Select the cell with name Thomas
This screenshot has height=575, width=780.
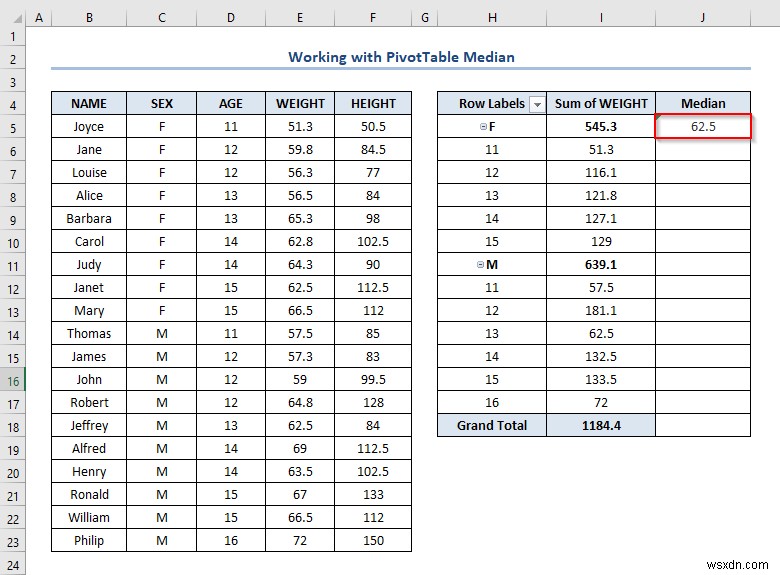click(89, 333)
